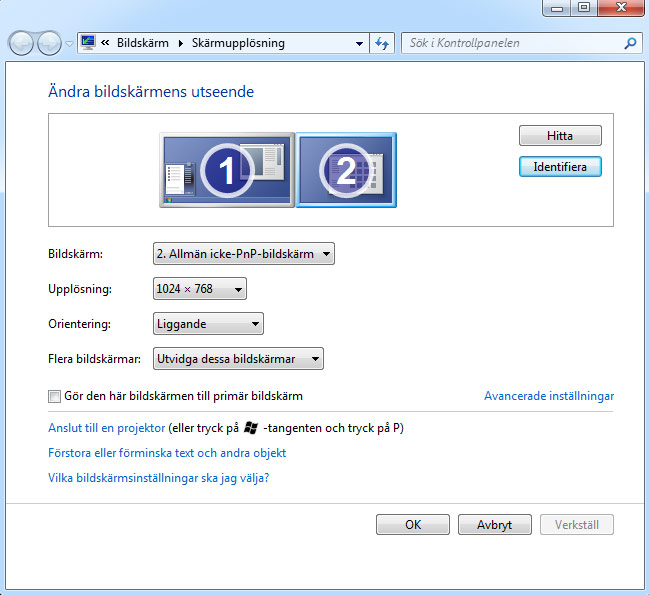Screen dimensions: 649x595
Task: Click the search magnifier icon
Action: pyautogui.click(x=630, y=44)
